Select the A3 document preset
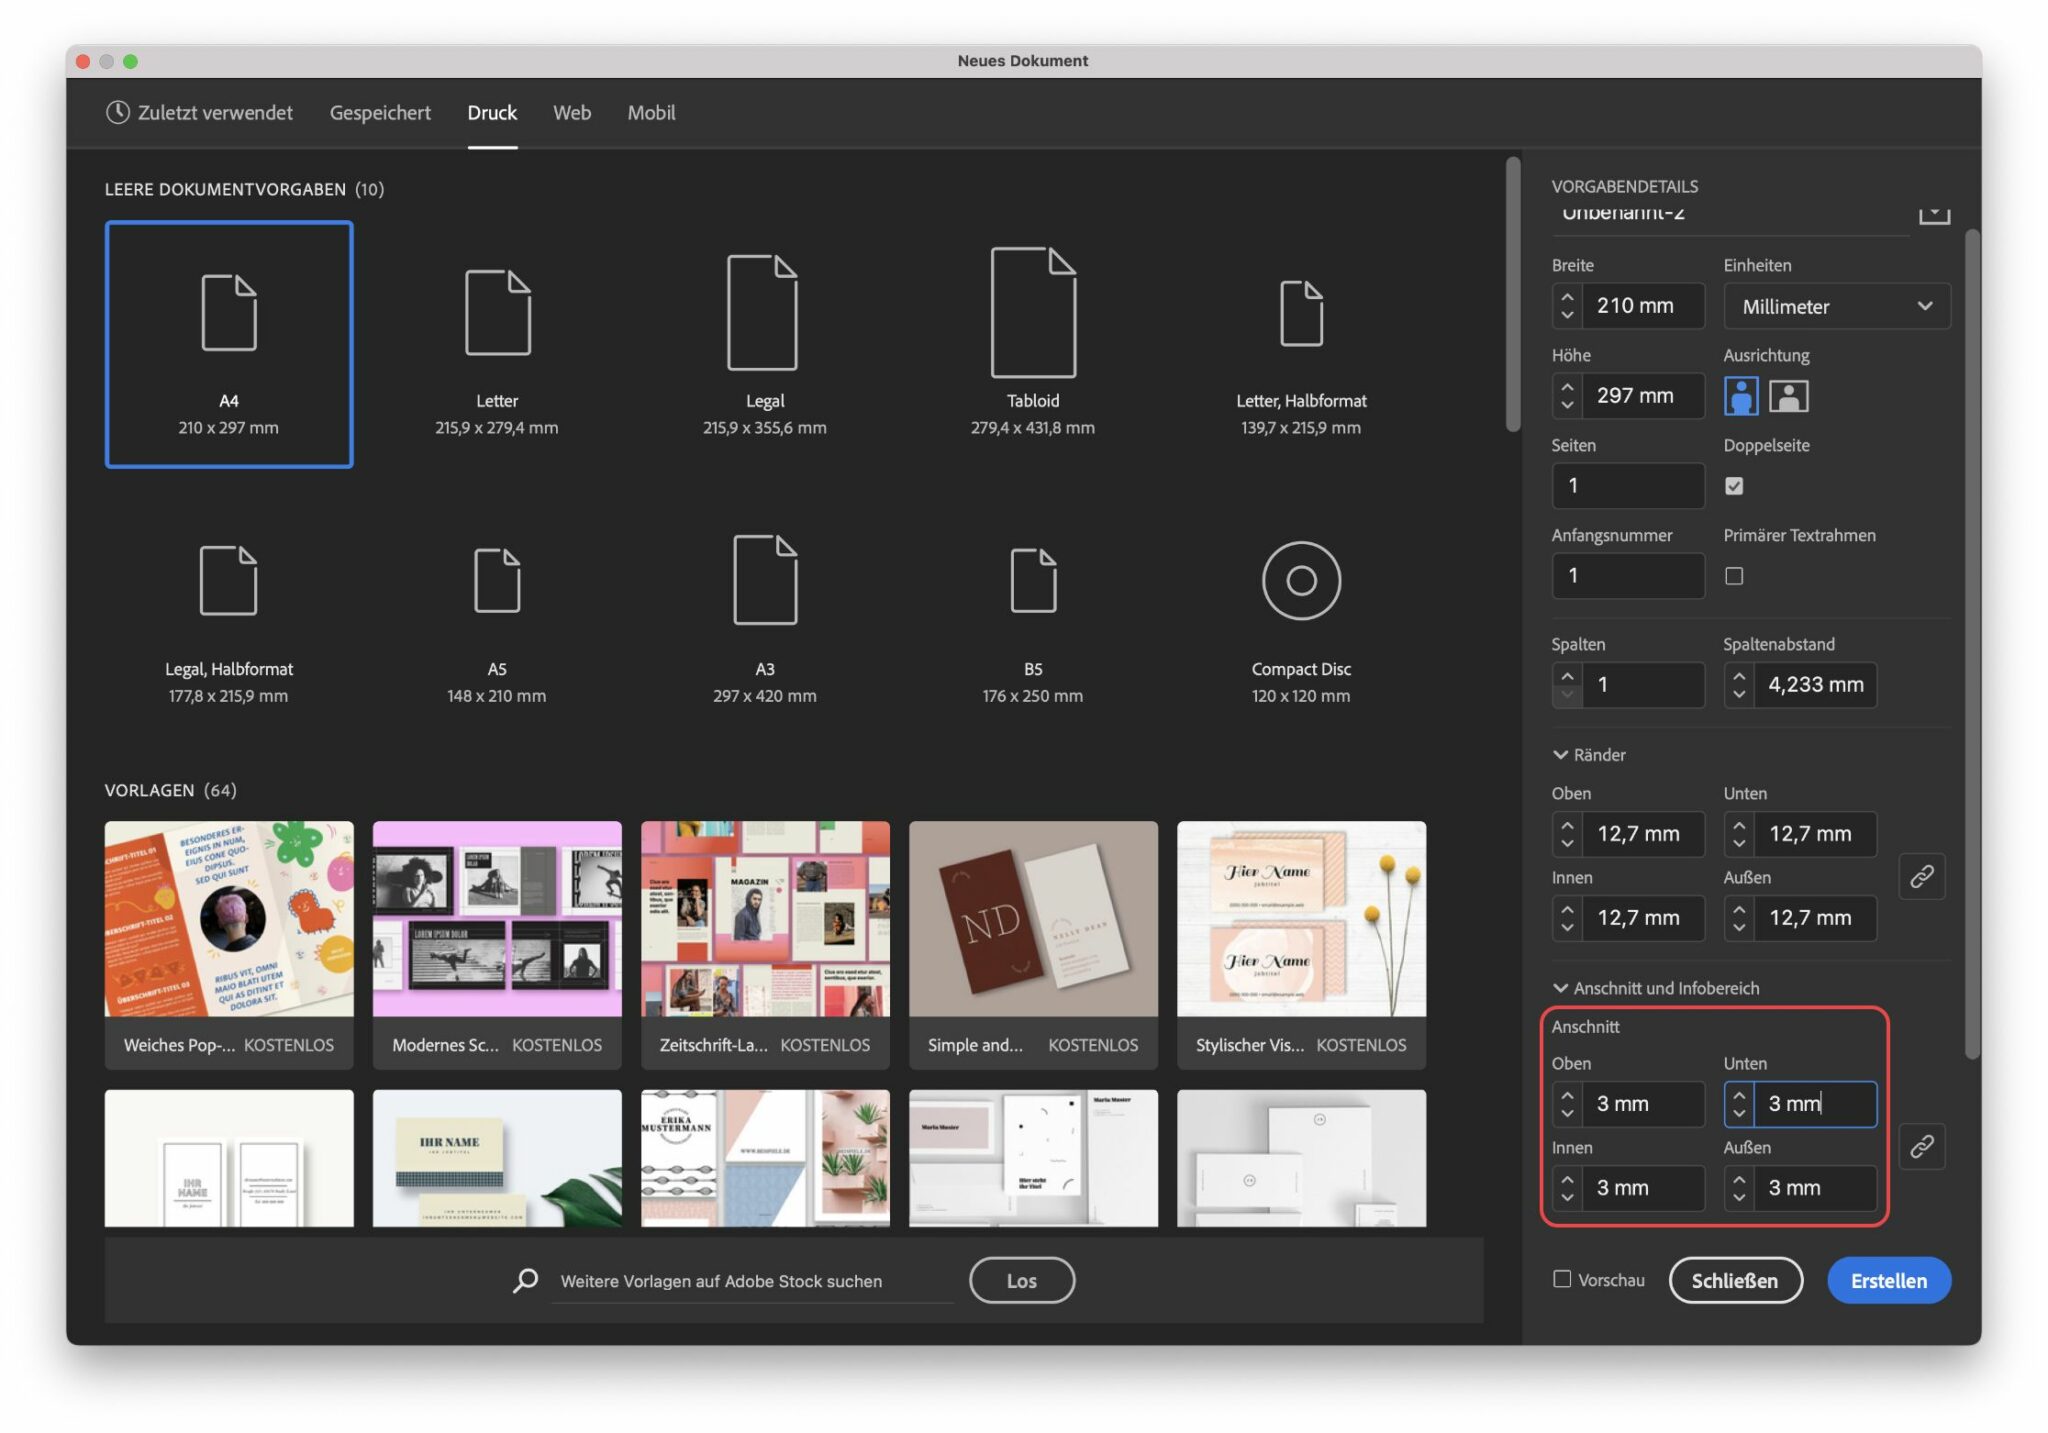The height and width of the screenshot is (1433, 2048). point(765,613)
